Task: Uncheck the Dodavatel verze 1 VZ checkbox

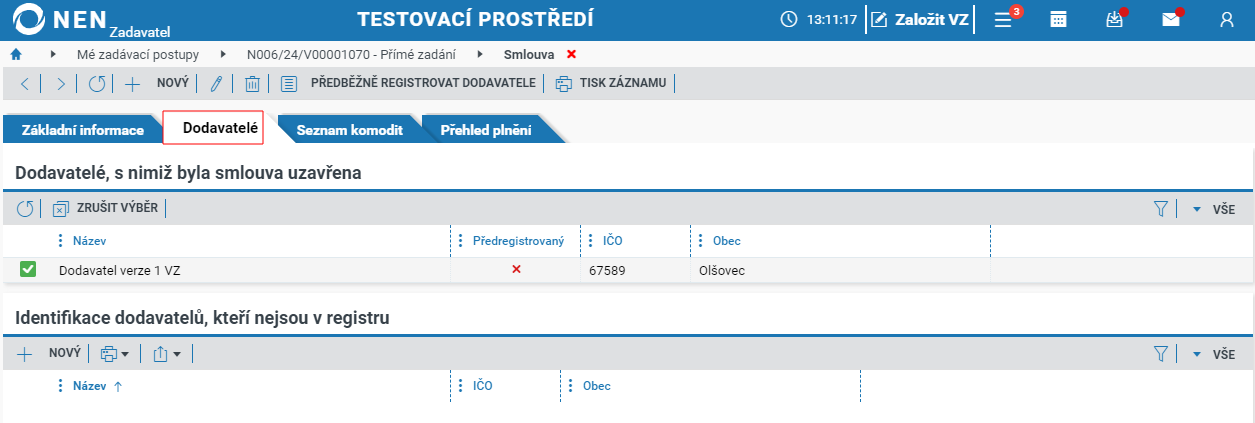Action: pos(28,269)
